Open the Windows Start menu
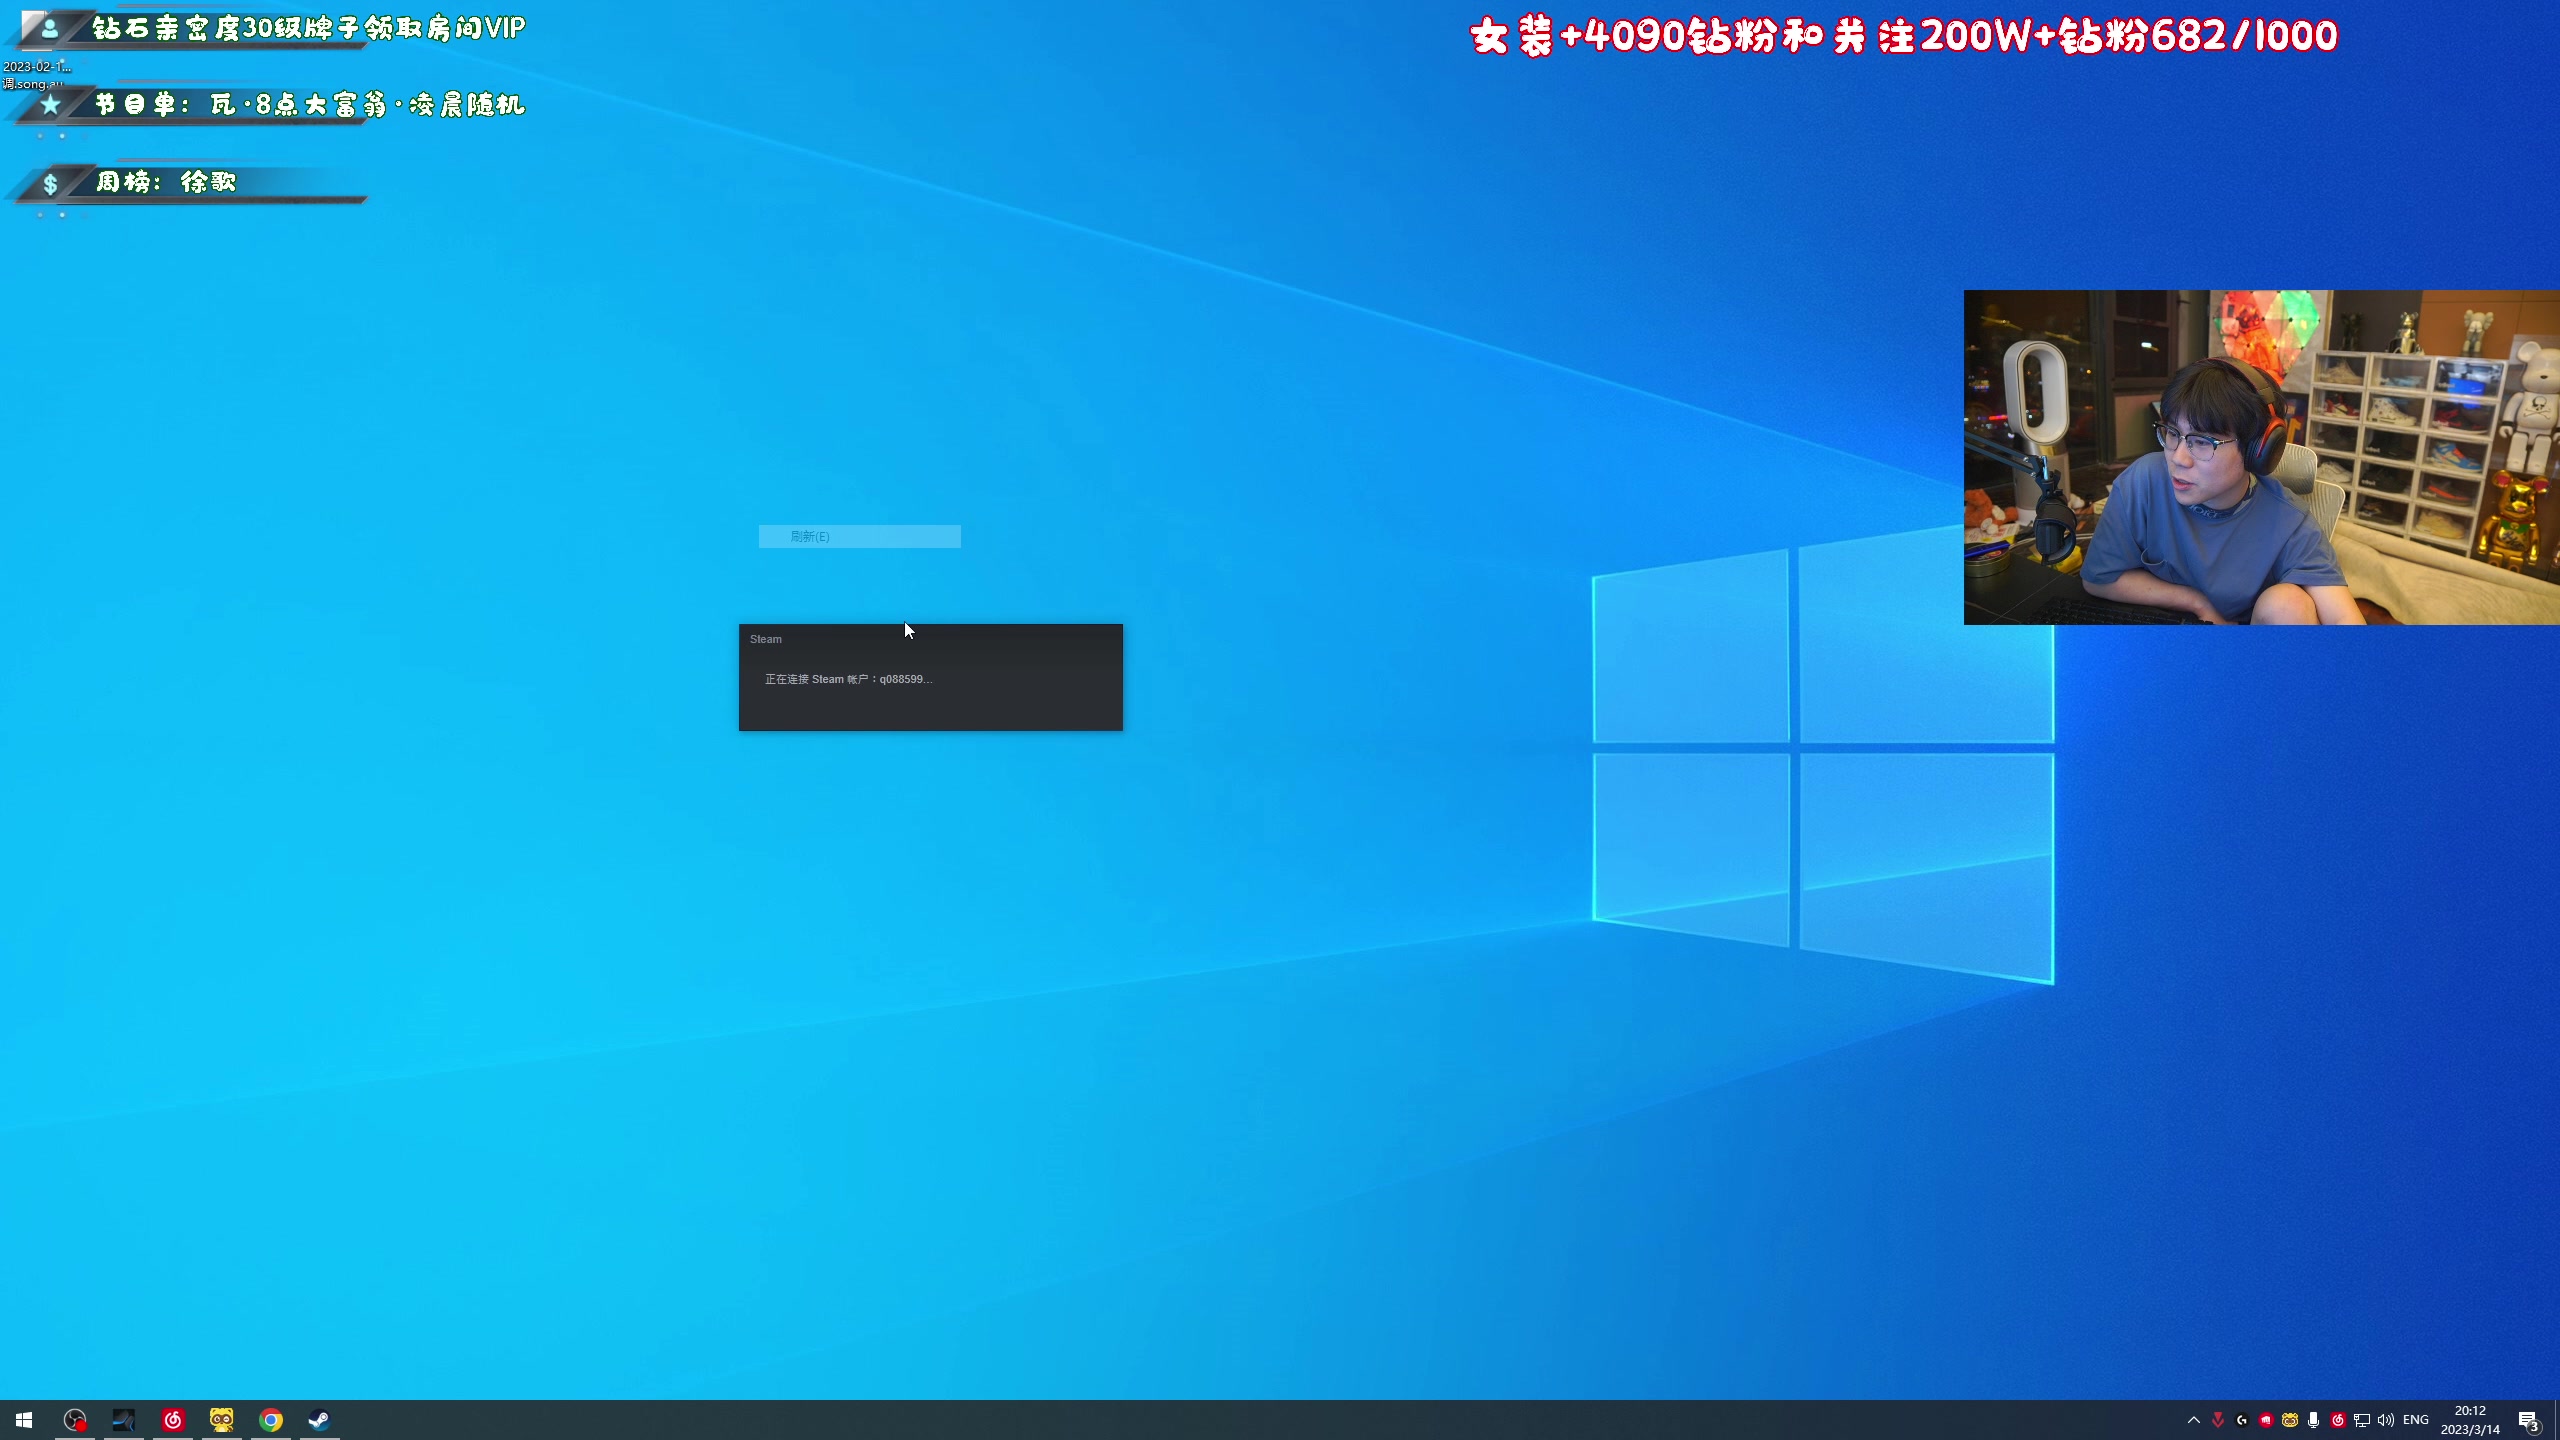The image size is (2560, 1440). (24, 1420)
